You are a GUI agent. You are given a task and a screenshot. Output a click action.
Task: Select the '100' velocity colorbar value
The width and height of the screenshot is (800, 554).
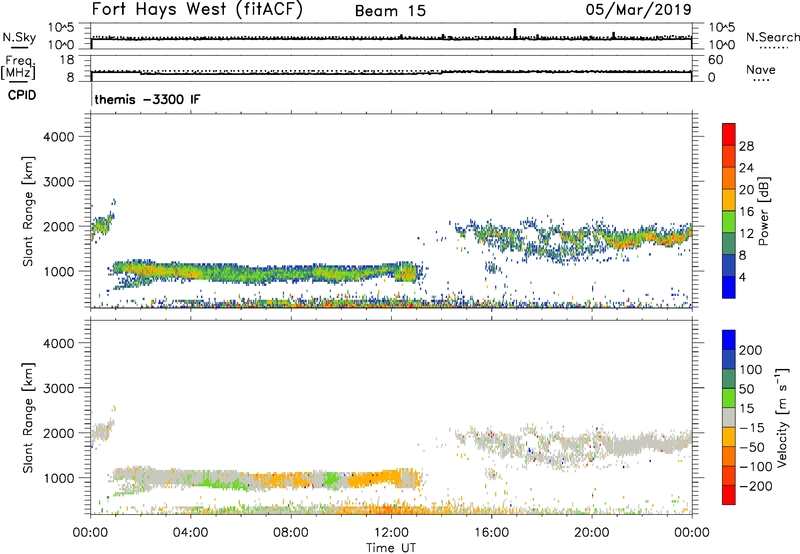point(751,369)
